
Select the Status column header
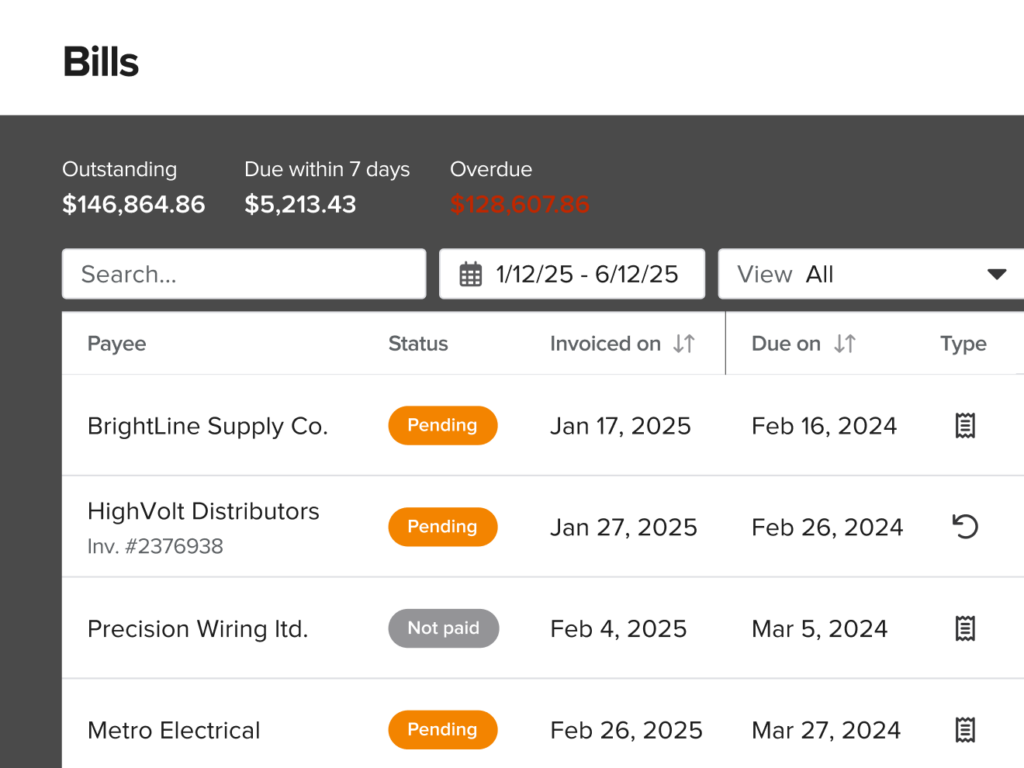[418, 343]
